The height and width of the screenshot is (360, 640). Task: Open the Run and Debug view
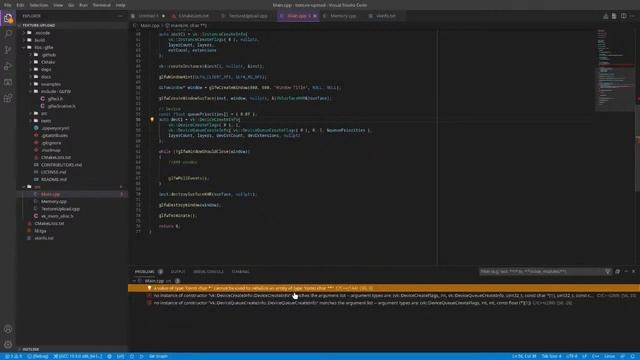pyautogui.click(x=8, y=66)
